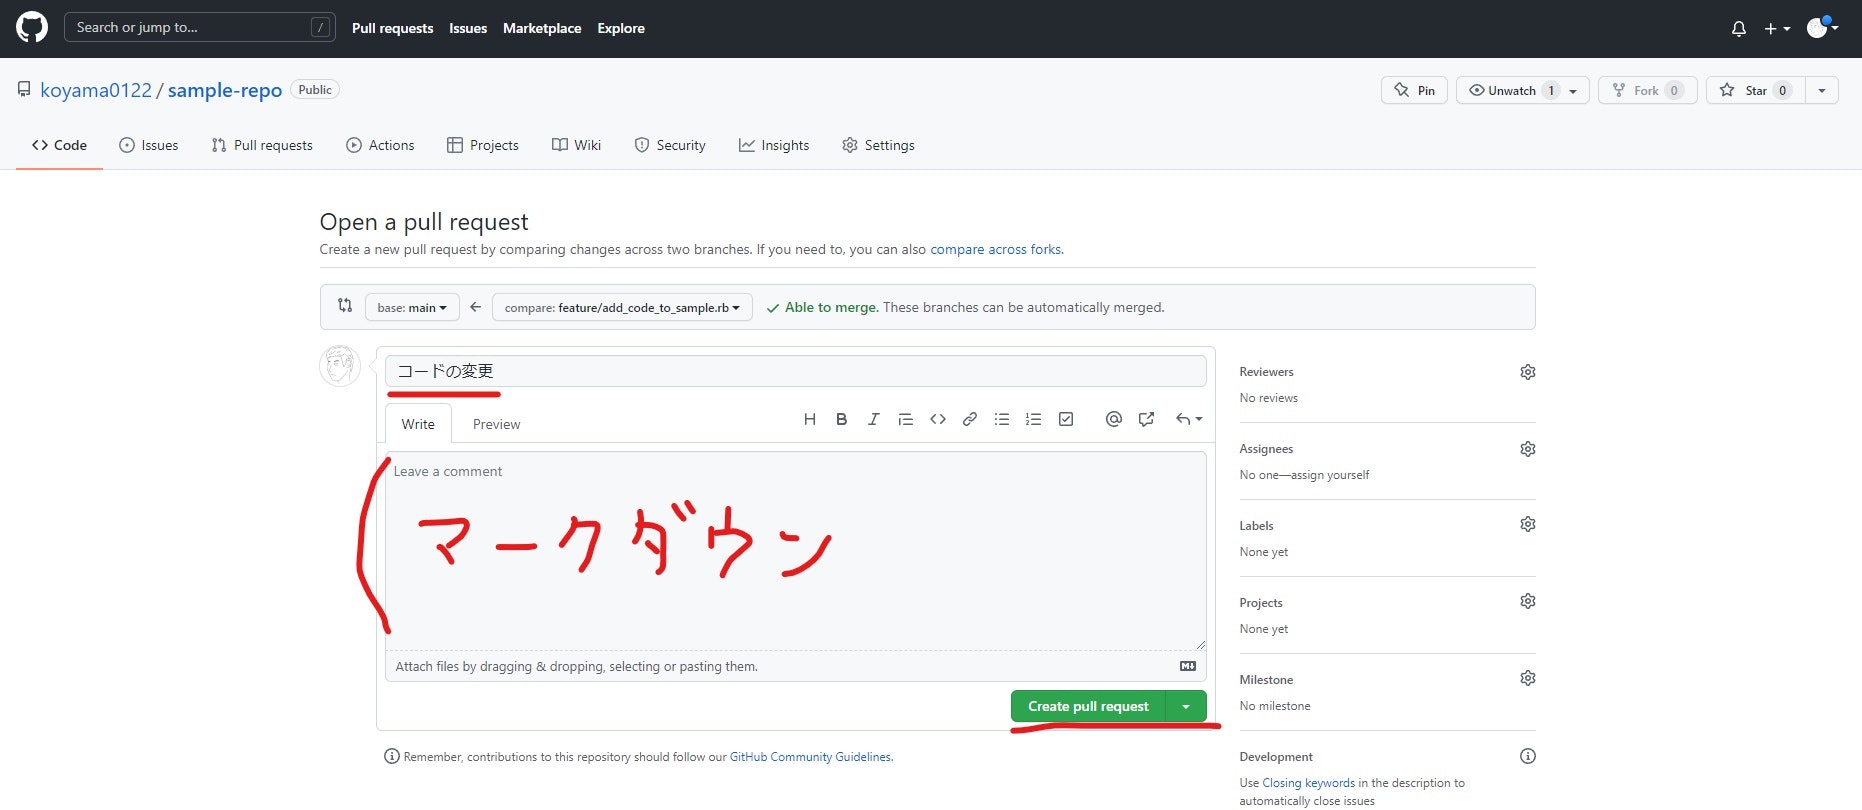
Task: Open the Projects gear settings
Action: coord(1528,601)
